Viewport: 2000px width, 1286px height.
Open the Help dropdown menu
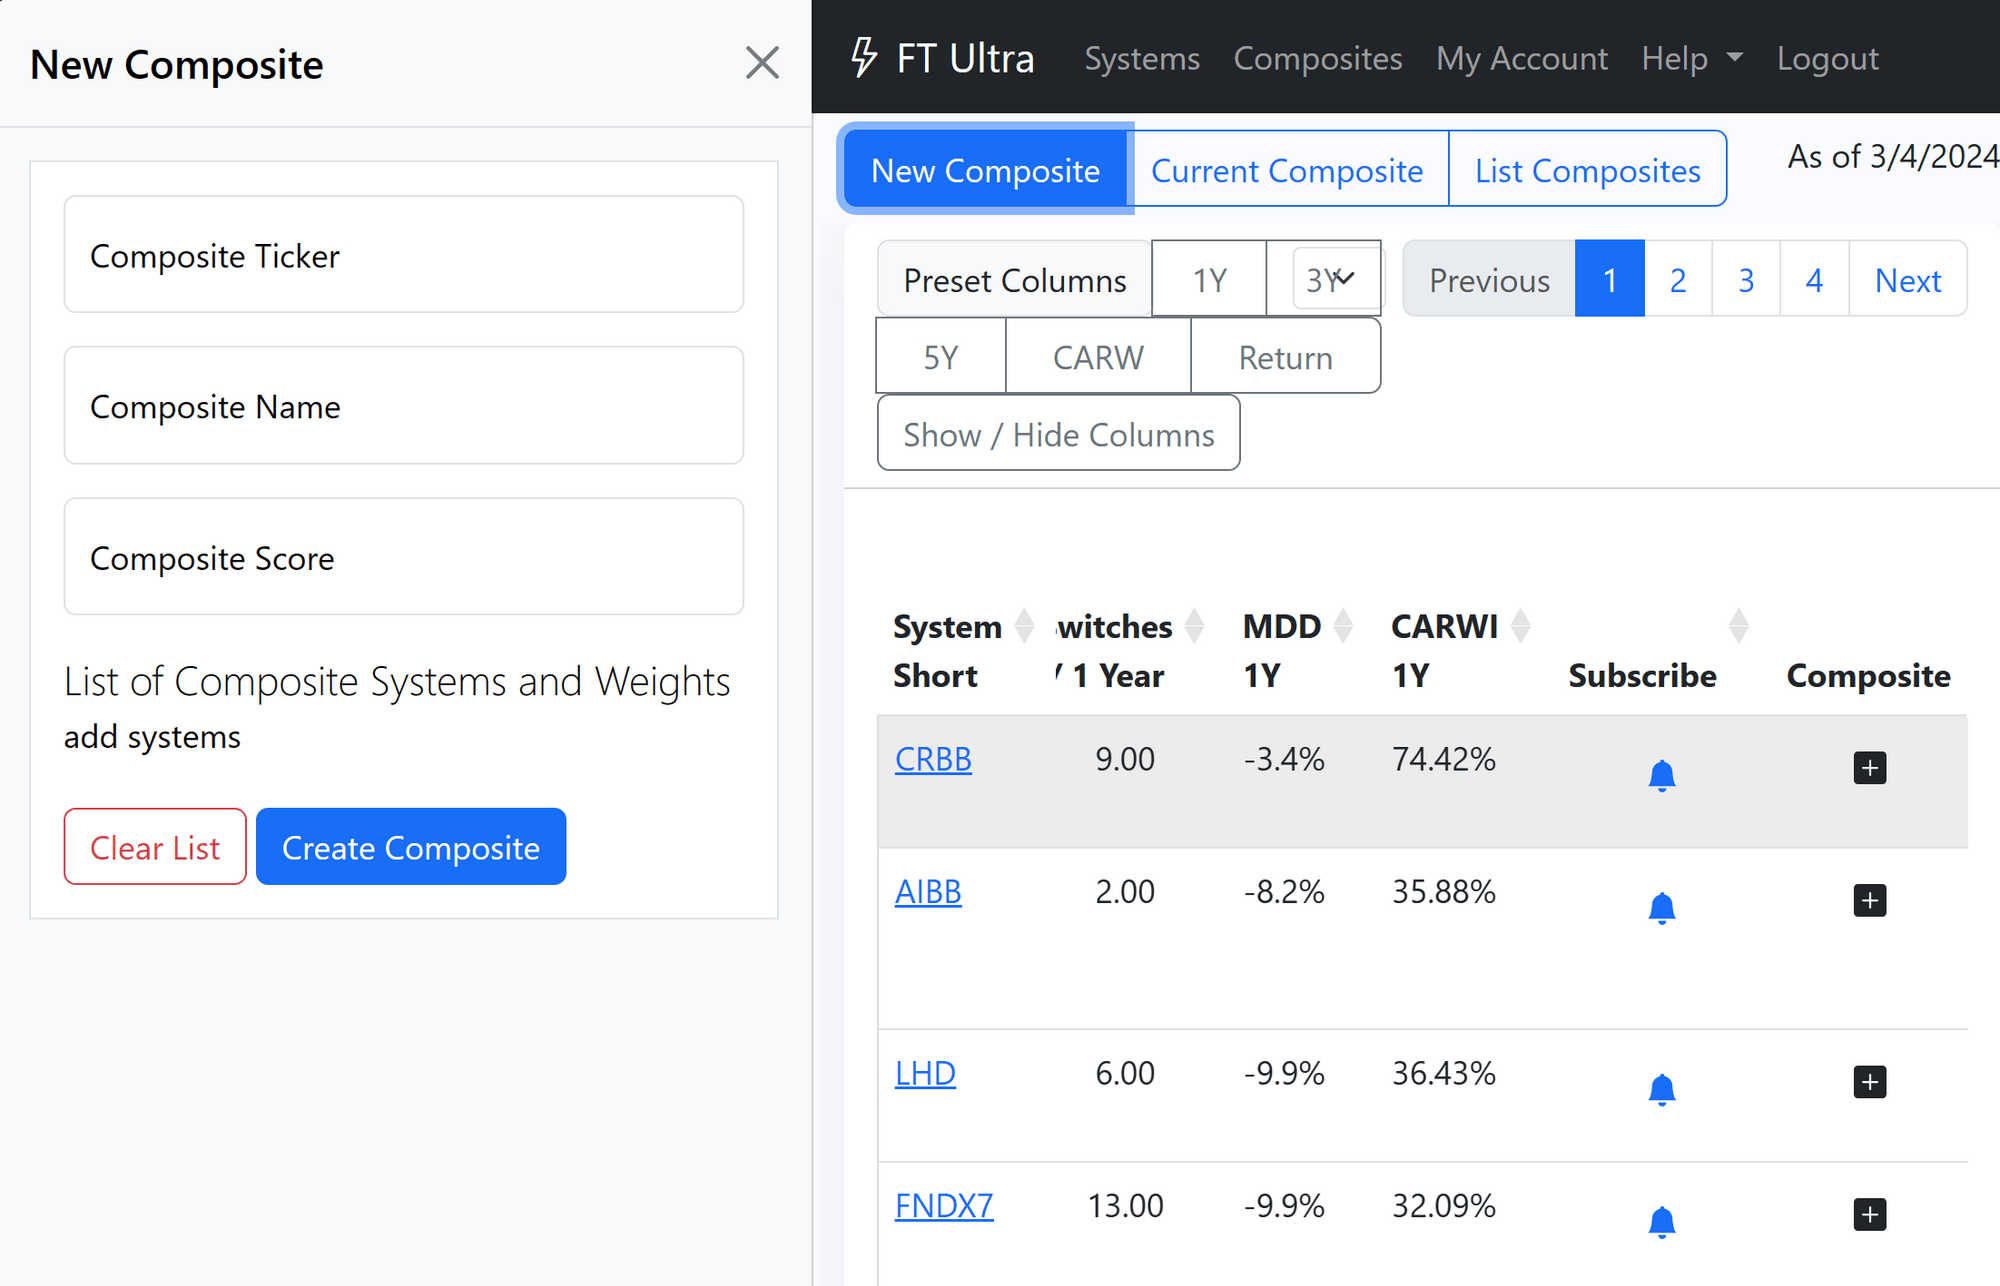1692,58
